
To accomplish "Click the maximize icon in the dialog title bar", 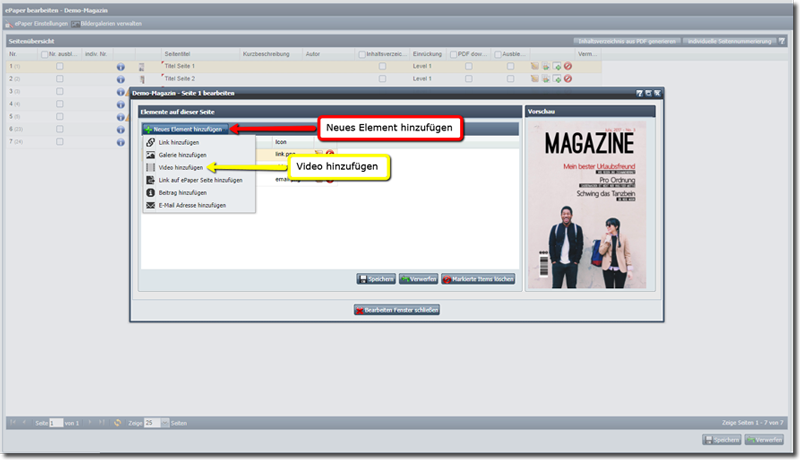I will click(x=648, y=93).
